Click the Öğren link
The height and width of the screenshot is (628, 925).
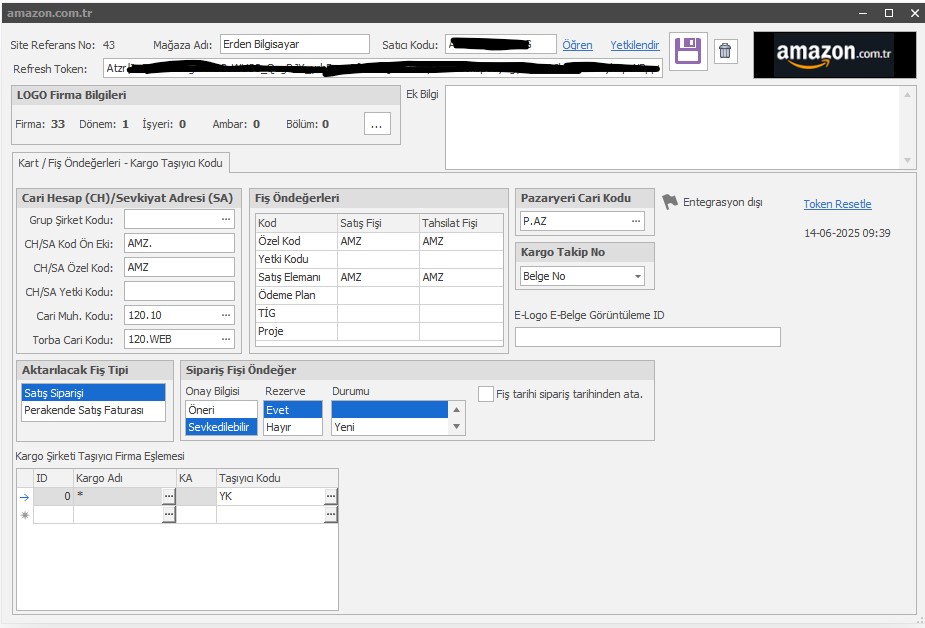(x=577, y=45)
